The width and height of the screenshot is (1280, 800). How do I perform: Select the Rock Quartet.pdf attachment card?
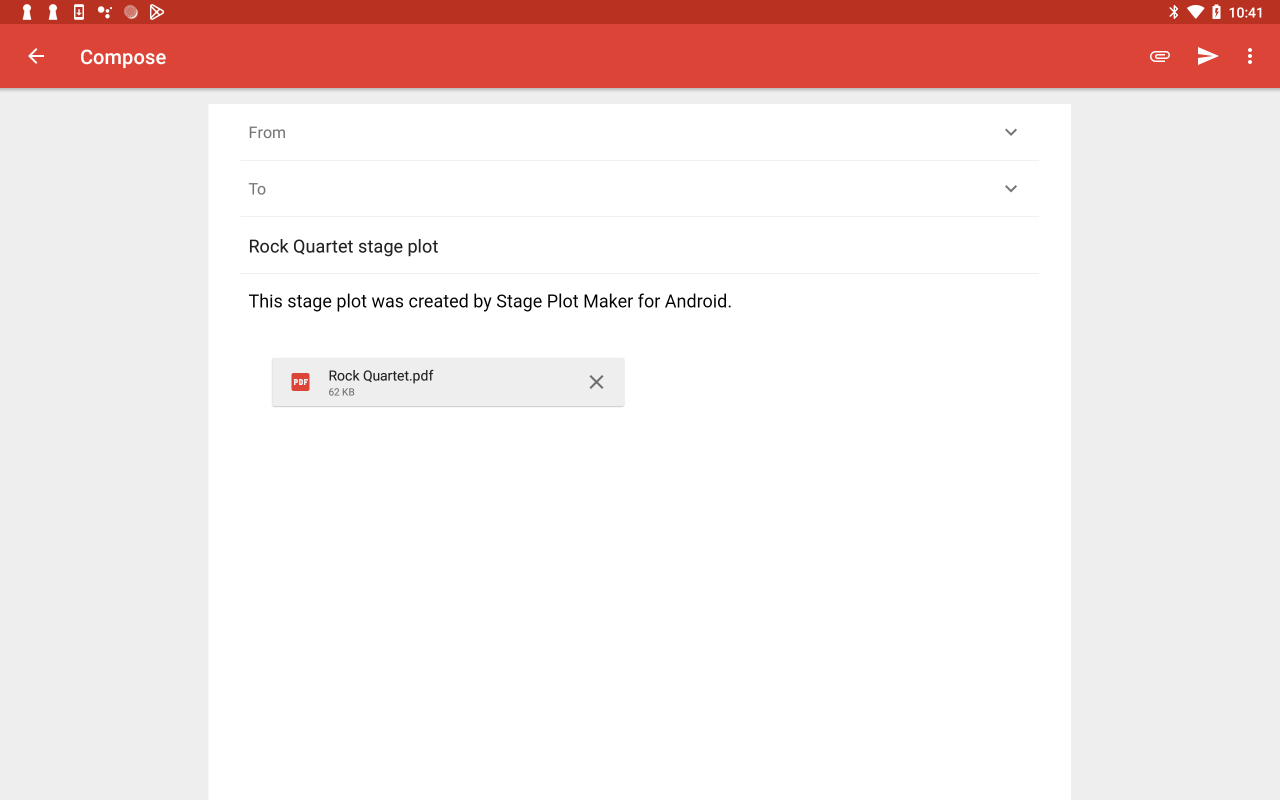pyautogui.click(x=448, y=382)
